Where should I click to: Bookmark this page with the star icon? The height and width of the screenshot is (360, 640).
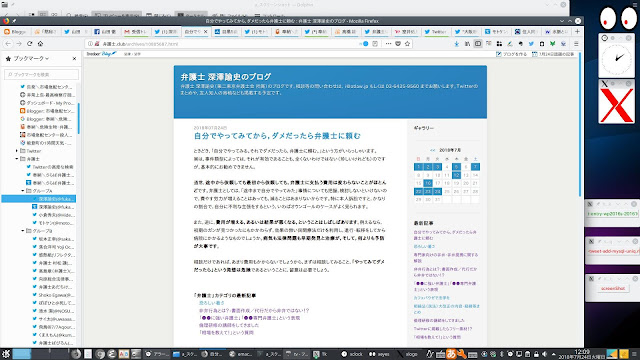[x=407, y=44]
